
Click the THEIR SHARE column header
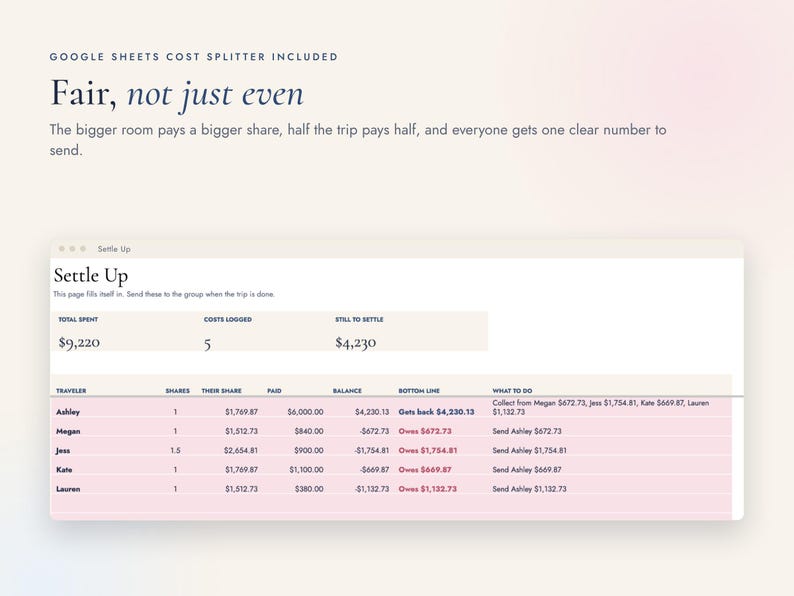tap(221, 391)
